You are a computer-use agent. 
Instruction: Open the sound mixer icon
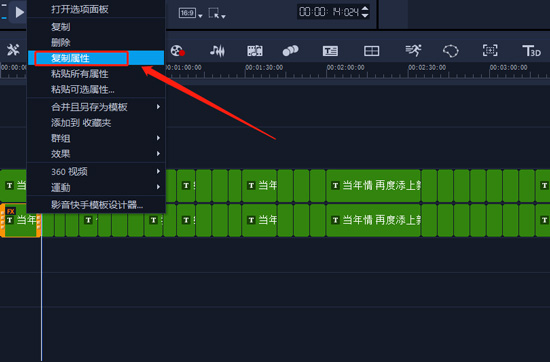[x=217, y=51]
